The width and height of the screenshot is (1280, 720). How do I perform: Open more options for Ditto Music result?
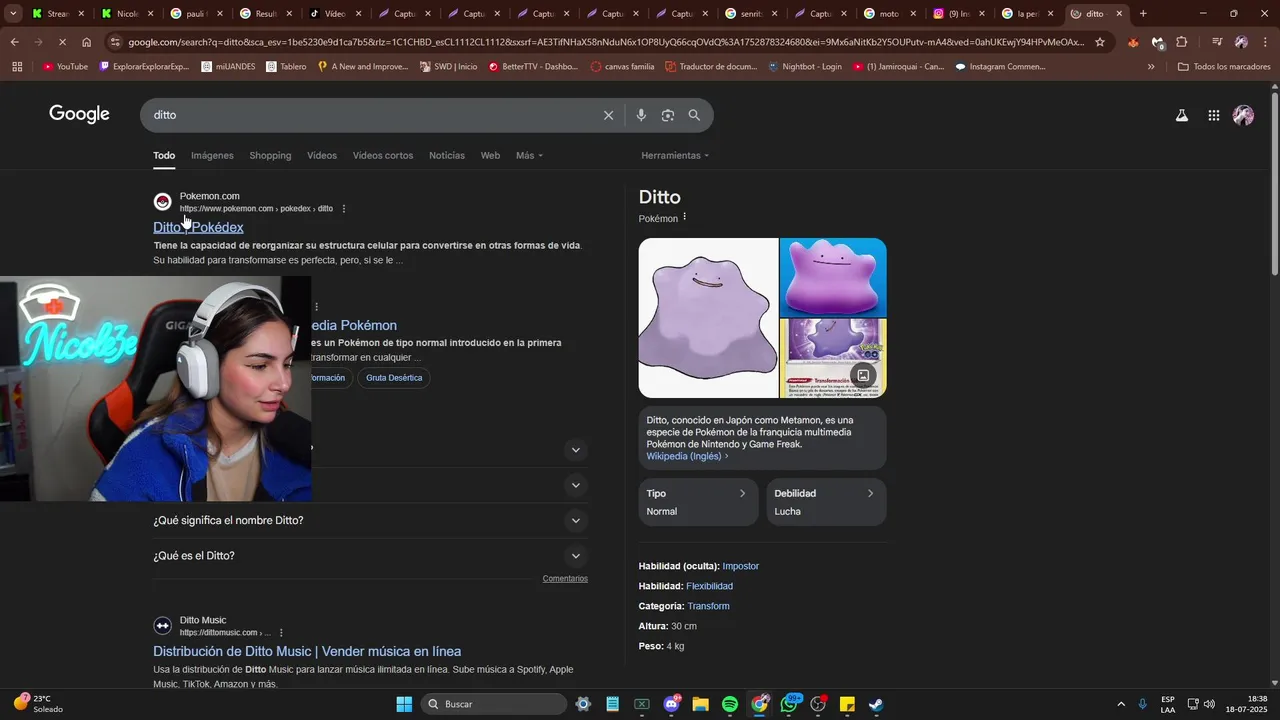281,633
